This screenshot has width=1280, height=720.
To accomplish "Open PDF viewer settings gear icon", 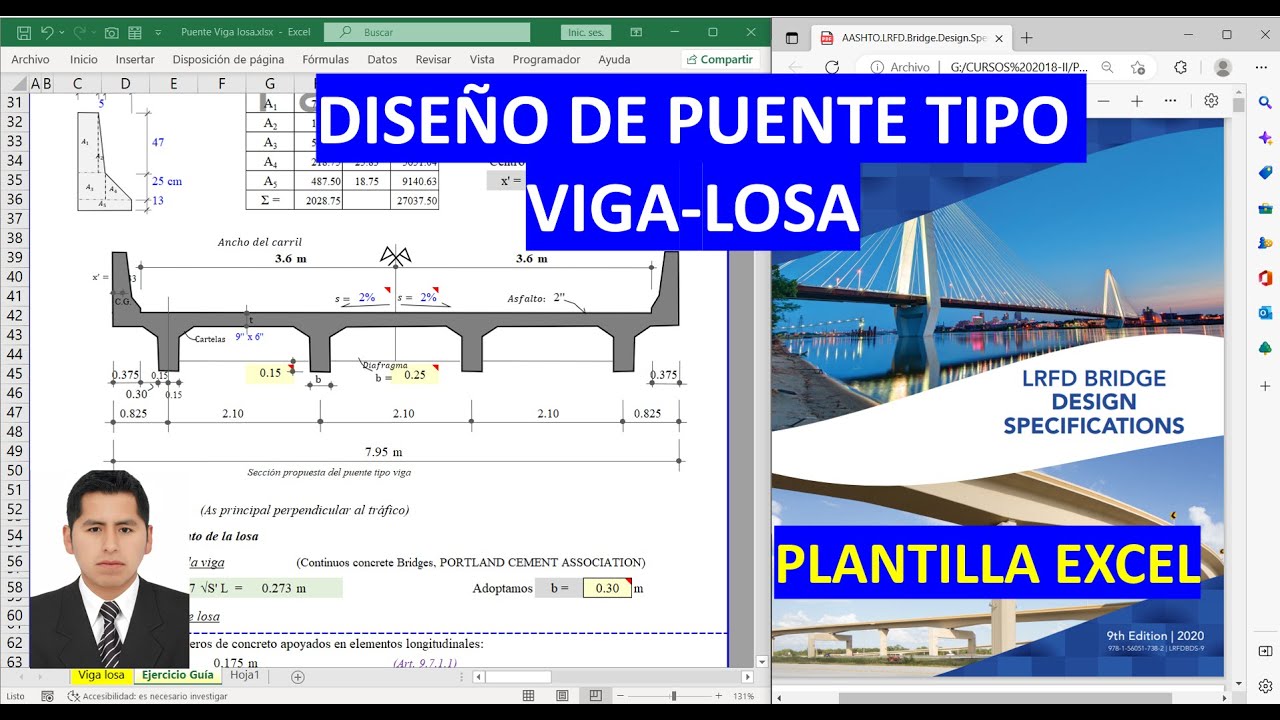I will point(1211,101).
